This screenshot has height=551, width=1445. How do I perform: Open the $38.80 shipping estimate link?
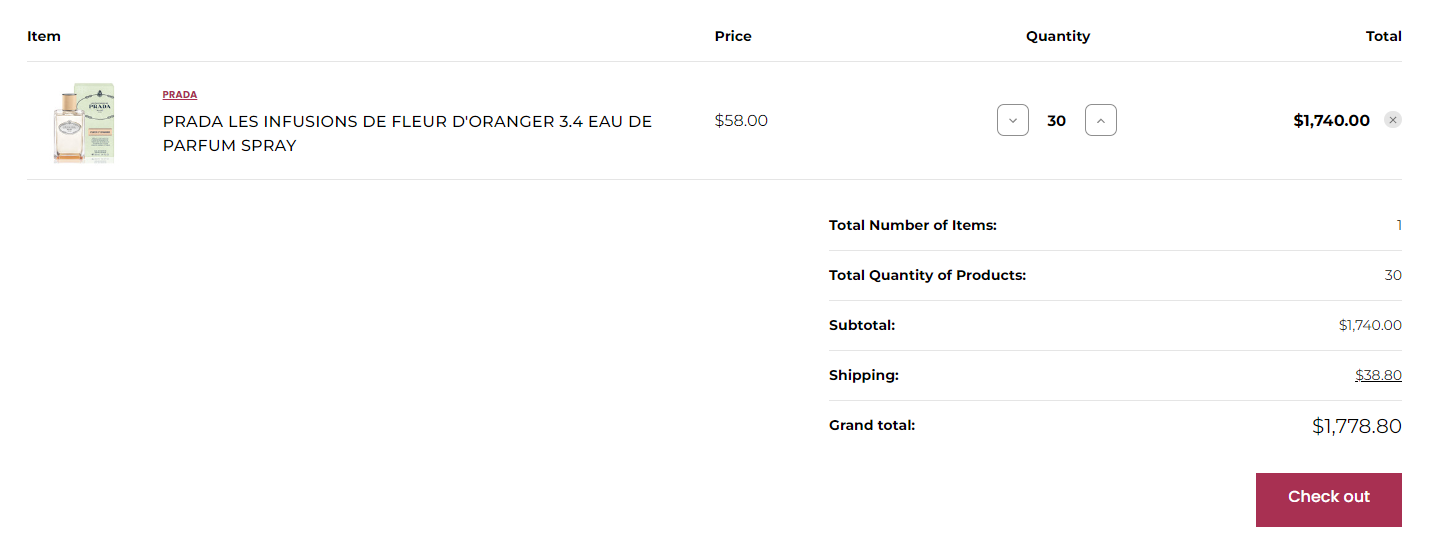tap(1378, 375)
